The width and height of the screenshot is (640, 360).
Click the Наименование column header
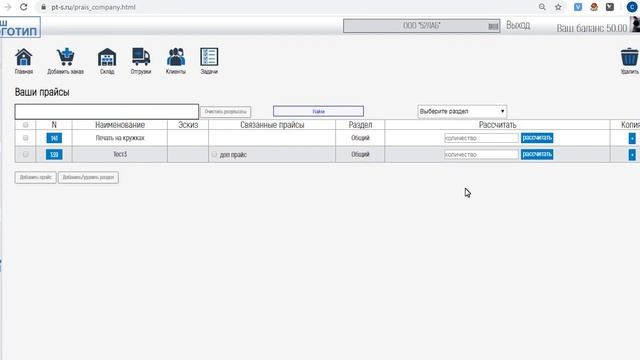[120, 125]
